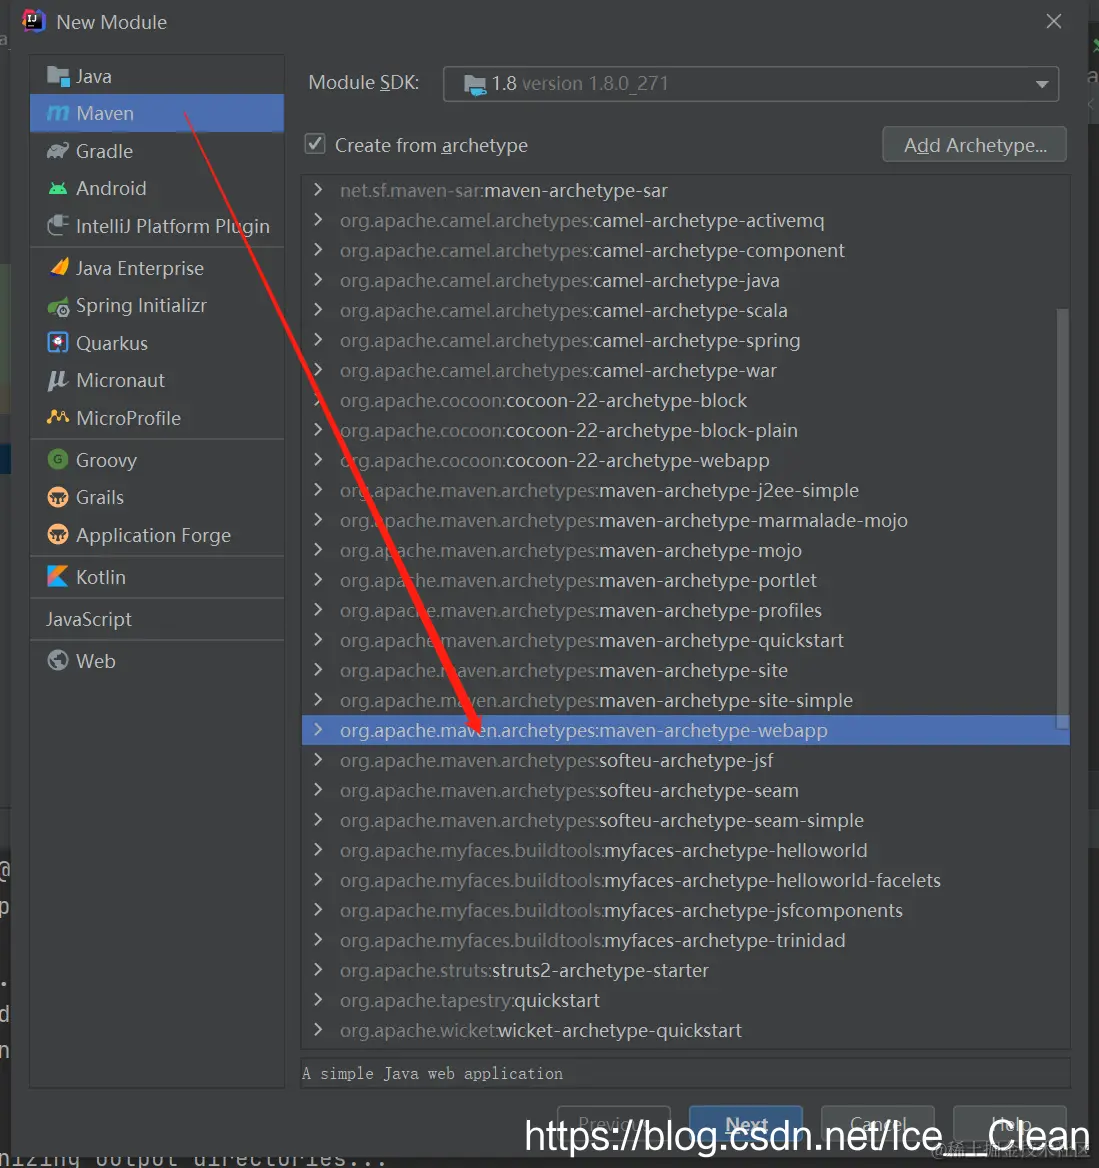Click the Cancel button
The image size is (1099, 1168).
878,1123
